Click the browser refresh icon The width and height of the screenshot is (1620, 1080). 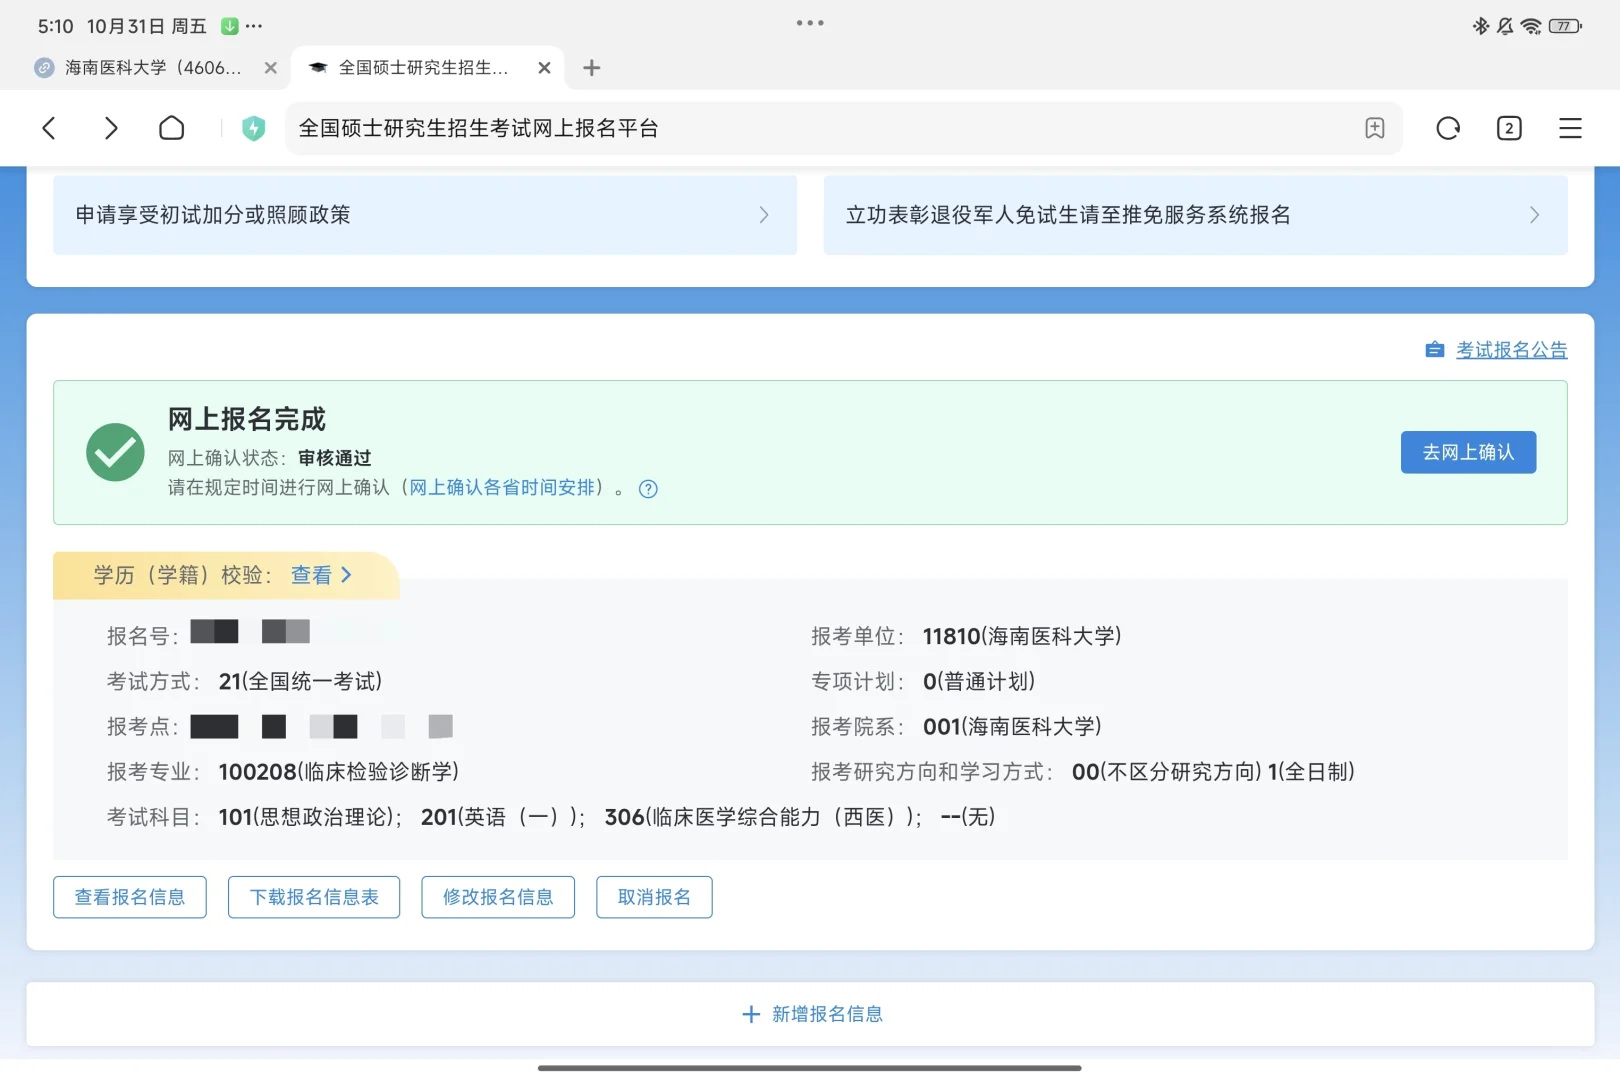point(1447,128)
